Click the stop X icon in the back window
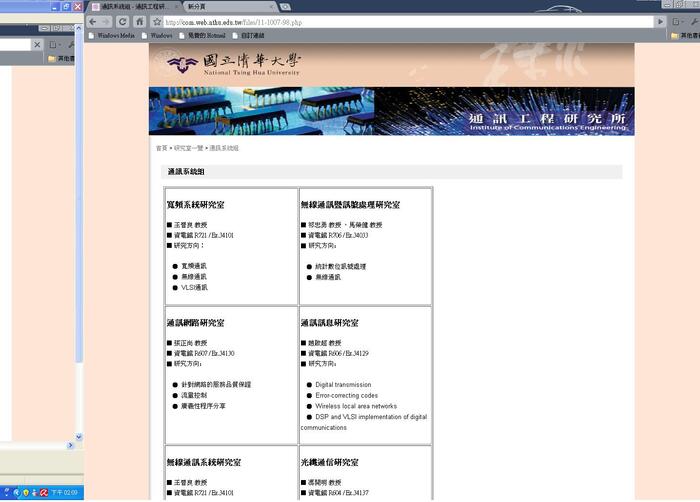The image size is (700, 502). tap(37, 44)
